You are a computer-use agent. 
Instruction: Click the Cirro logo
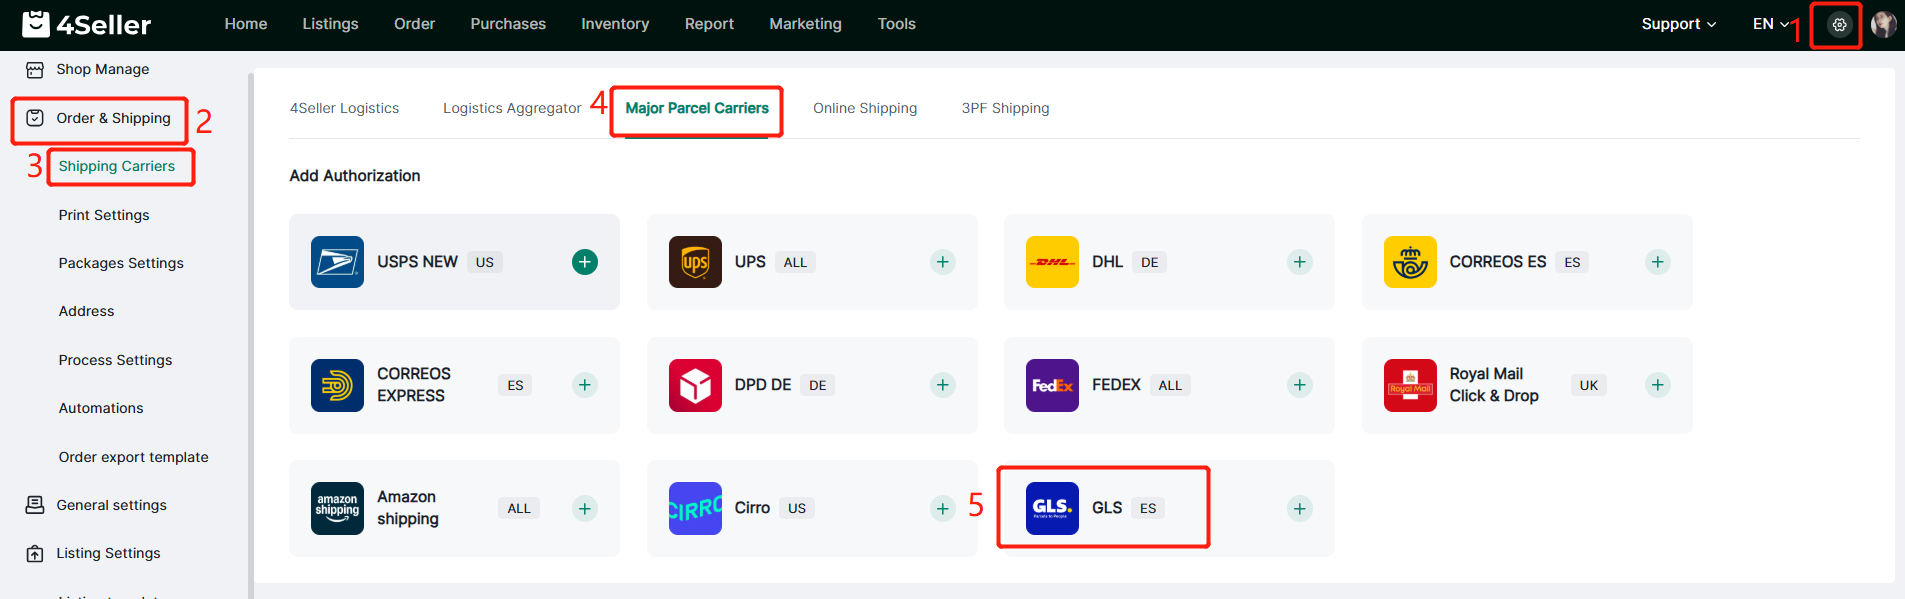pyautogui.click(x=695, y=508)
